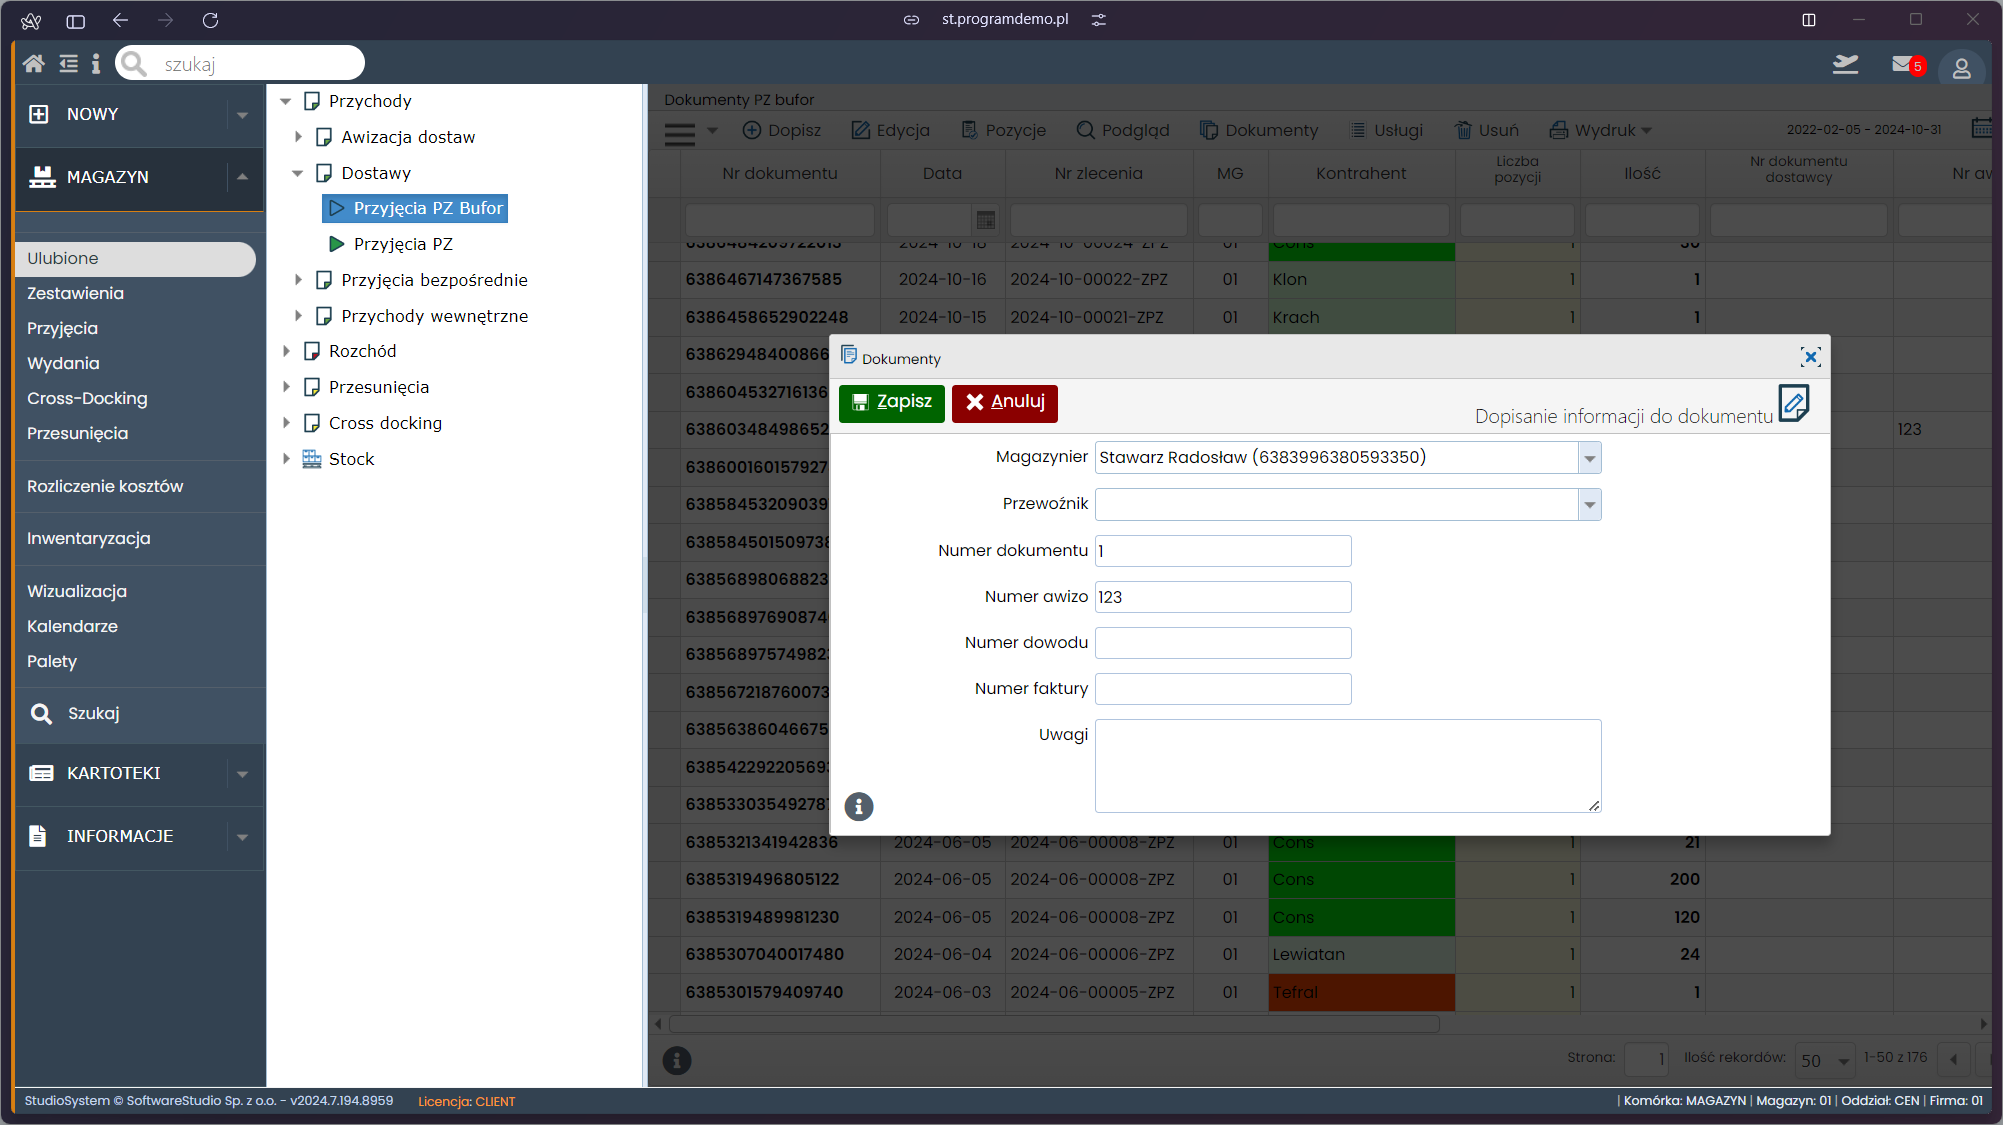
Task: Open the user profile avatar
Action: click(1961, 68)
